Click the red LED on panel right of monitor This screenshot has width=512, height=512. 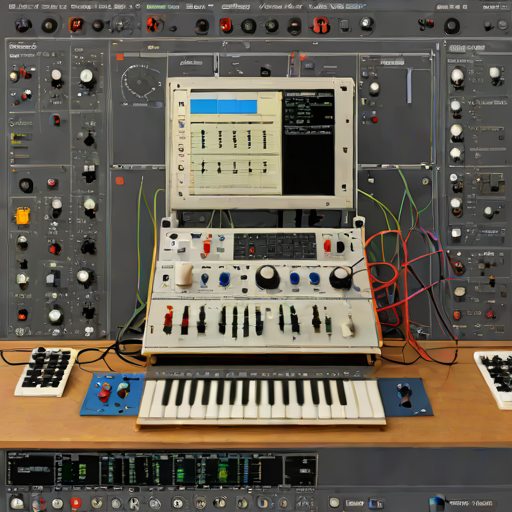click(375, 120)
